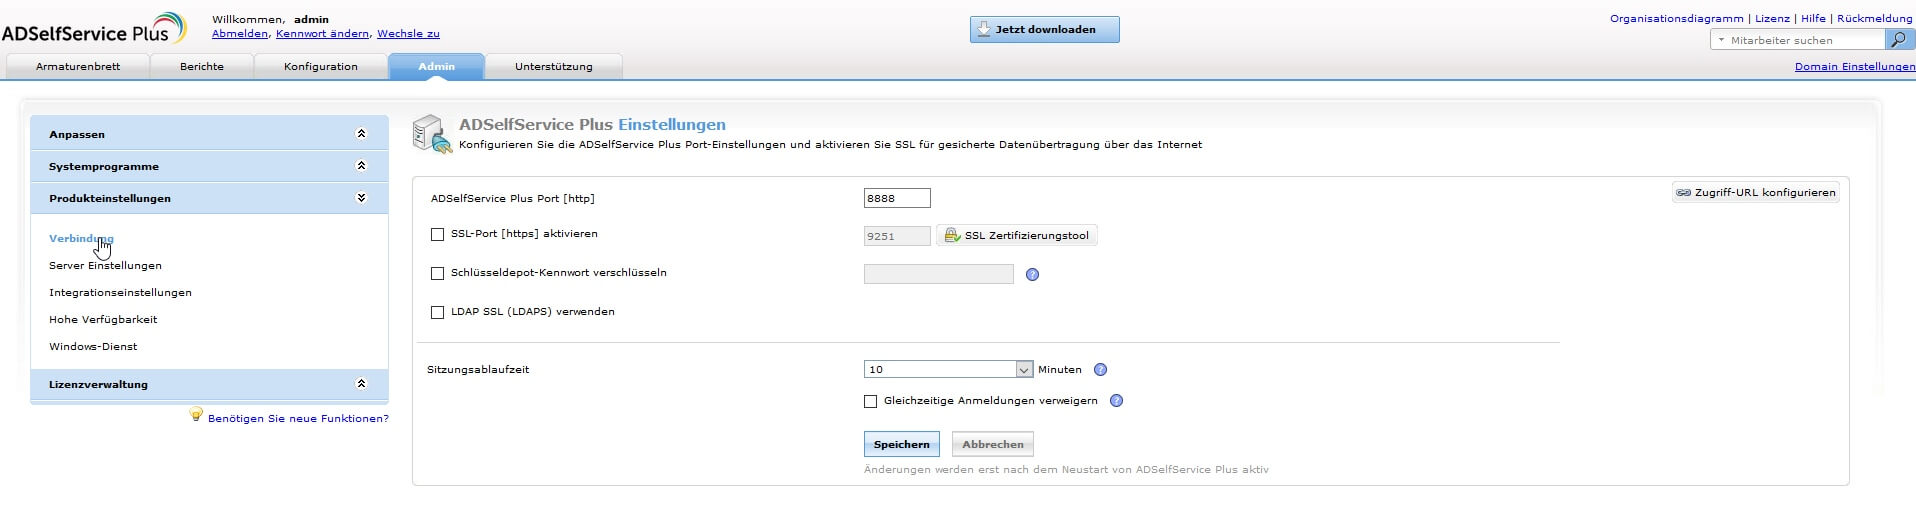This screenshot has height=515, width=1916.
Task: Open Integrationseinstellungen in sidebar
Action: [120, 292]
